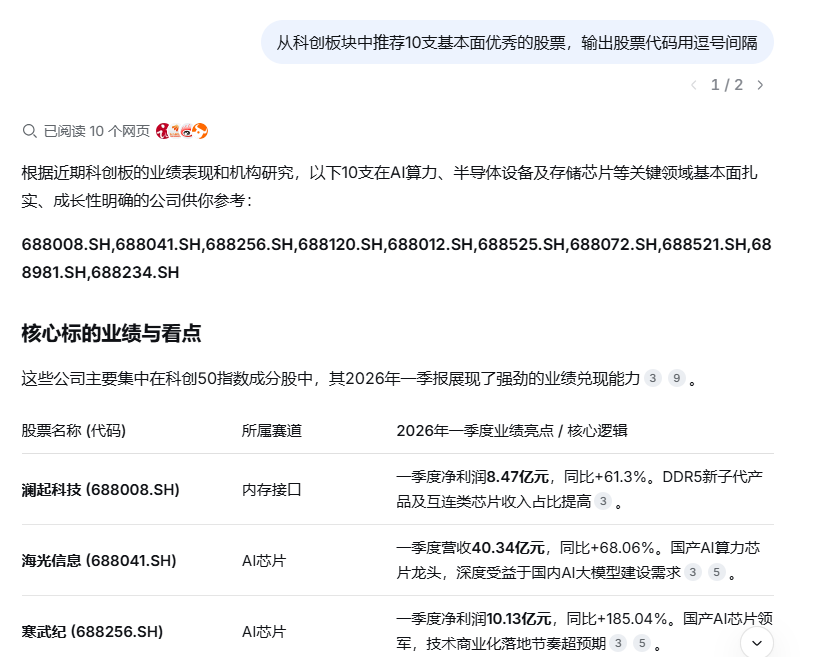Image resolution: width=828 pixels, height=657 pixels.
Task: Open citation 3 after 业绩兑现能力
Action: (x=653, y=378)
